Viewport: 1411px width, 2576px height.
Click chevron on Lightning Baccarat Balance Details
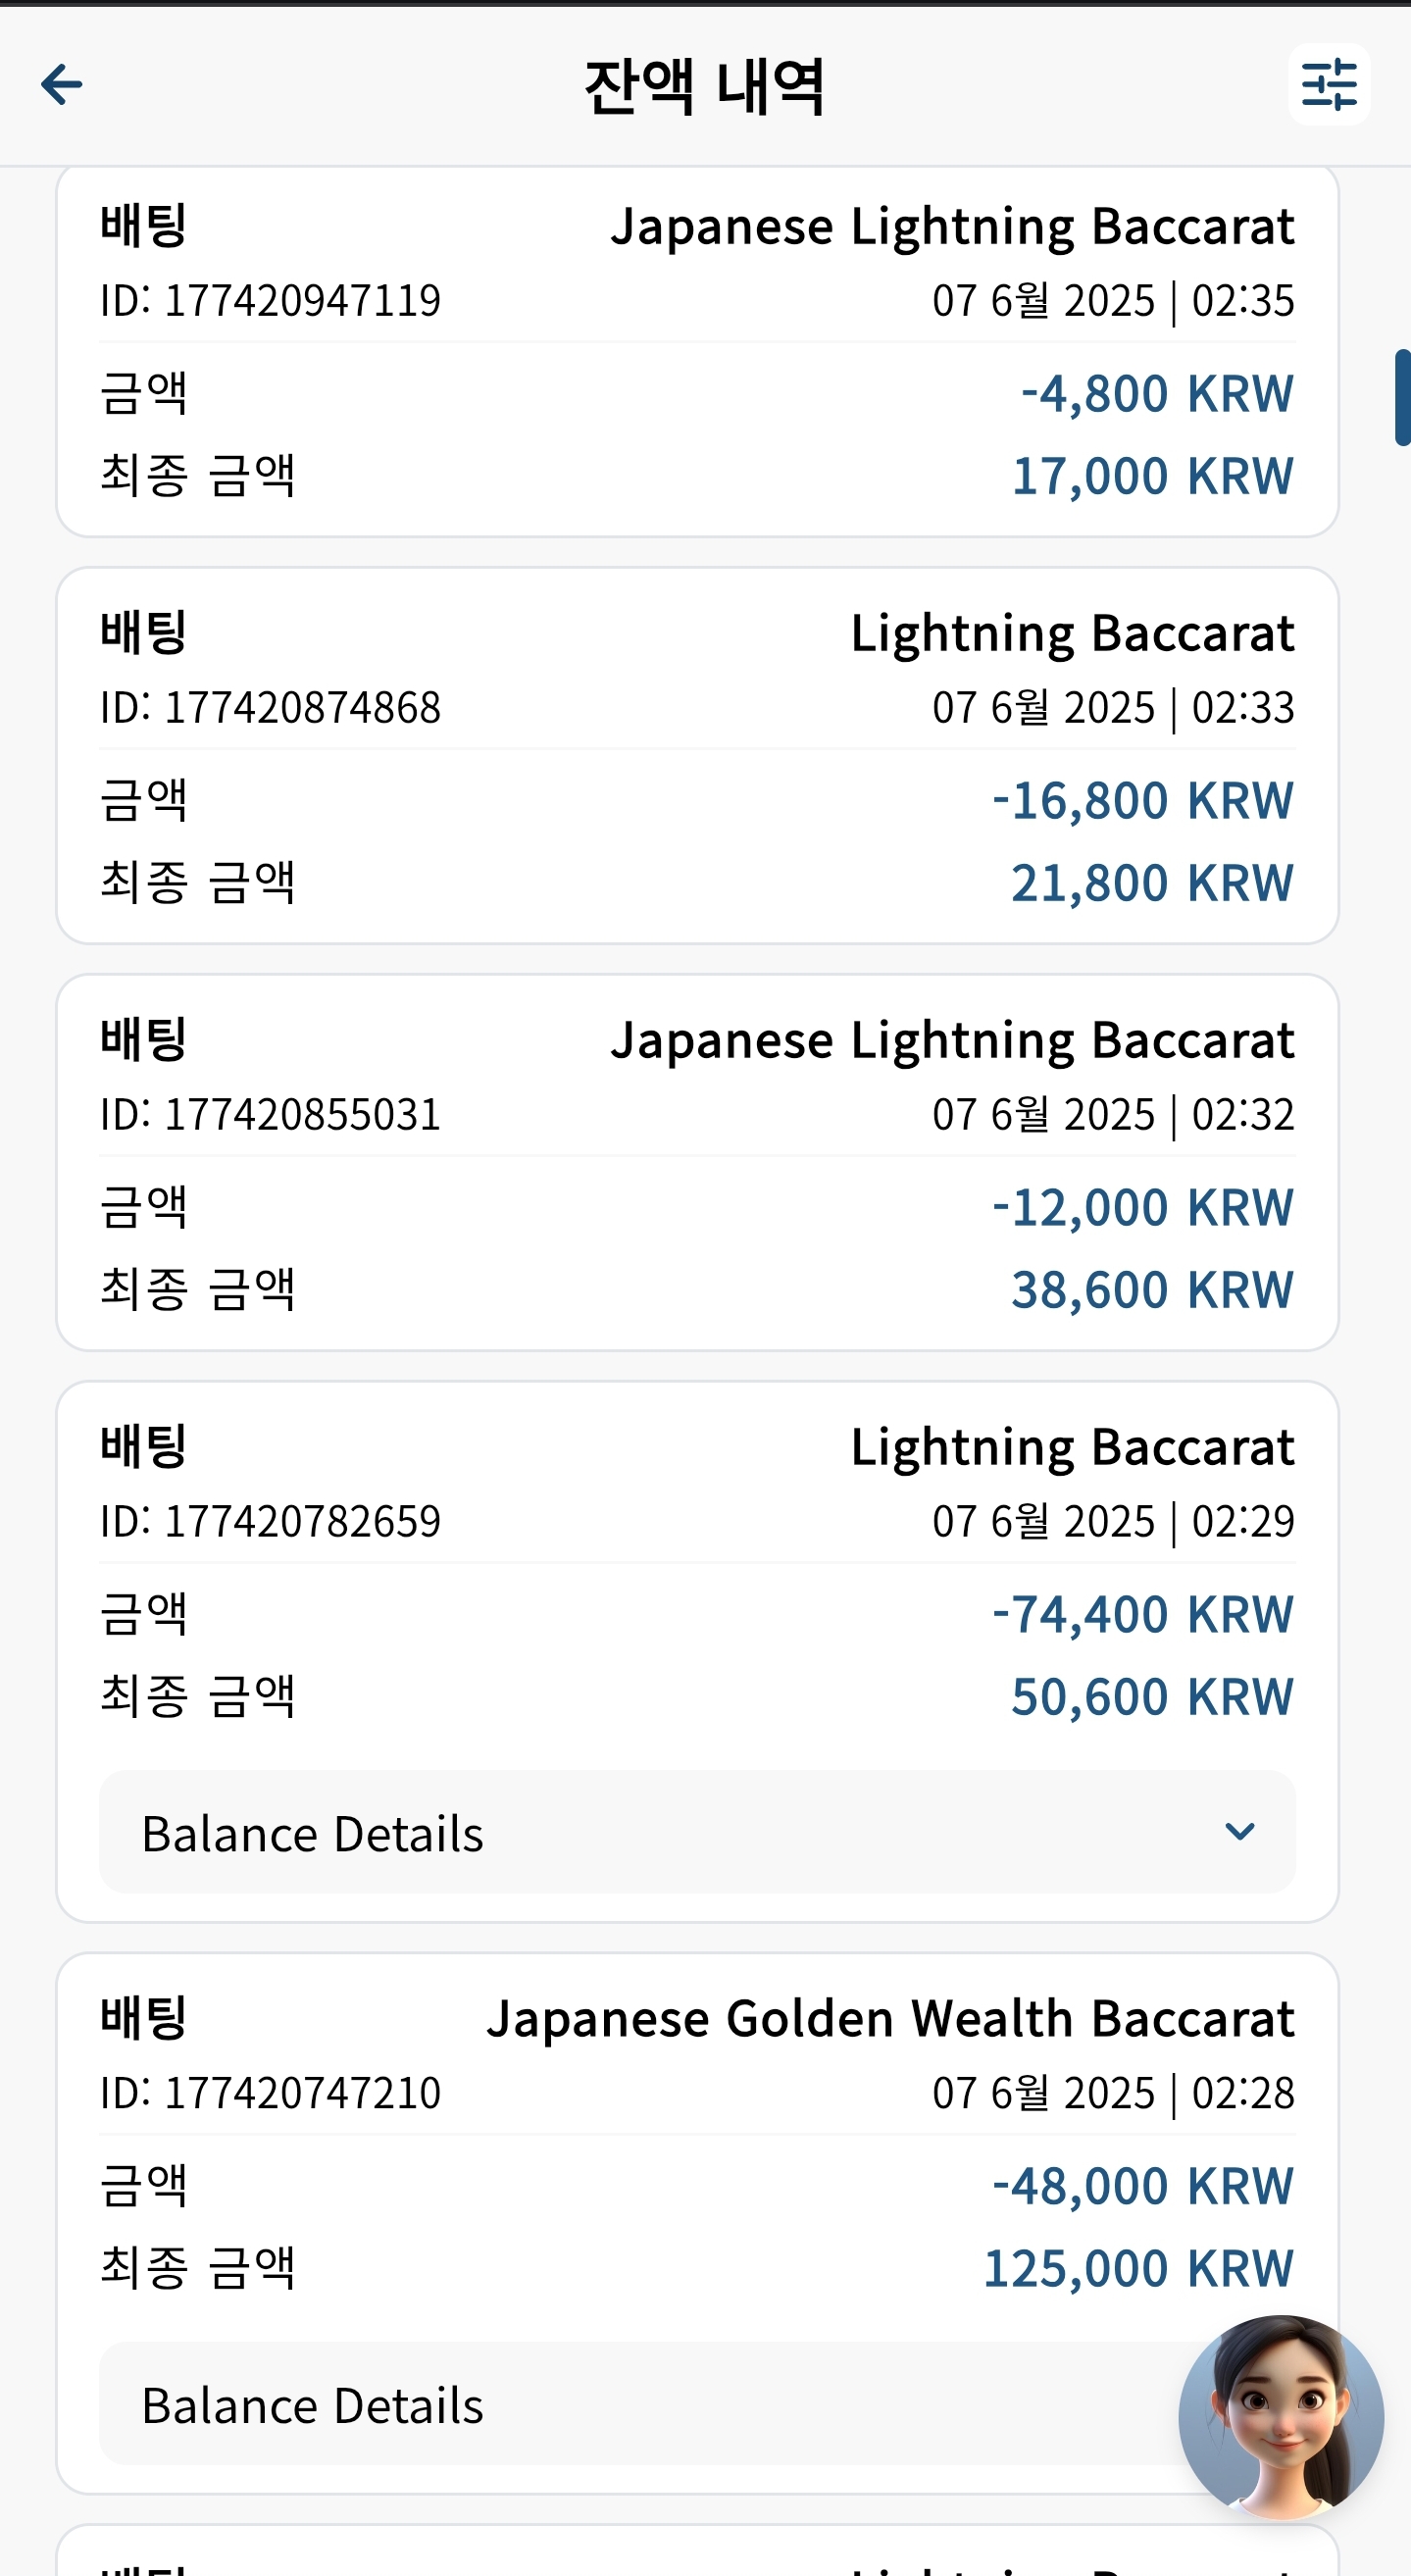[x=1239, y=1832]
